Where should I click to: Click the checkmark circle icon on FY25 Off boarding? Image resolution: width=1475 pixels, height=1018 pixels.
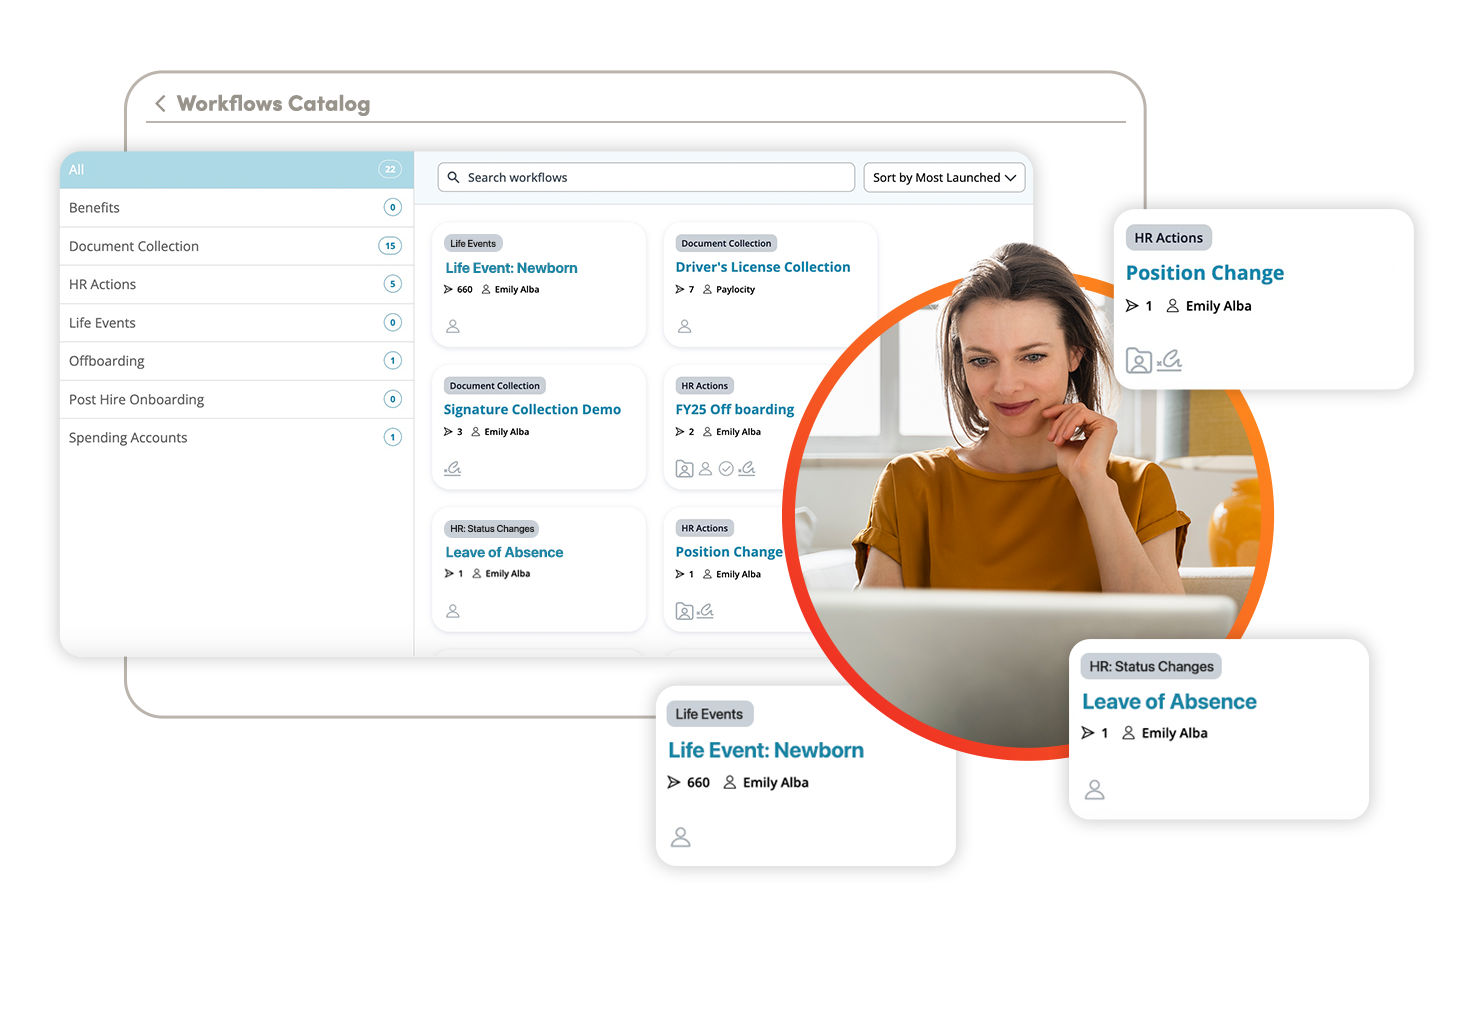(x=727, y=468)
